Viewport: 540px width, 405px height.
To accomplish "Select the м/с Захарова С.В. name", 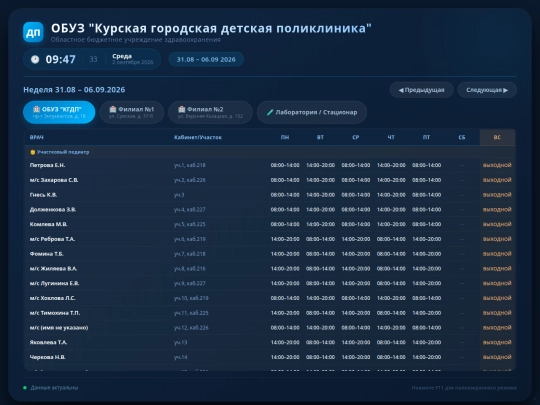I will click(54, 180).
